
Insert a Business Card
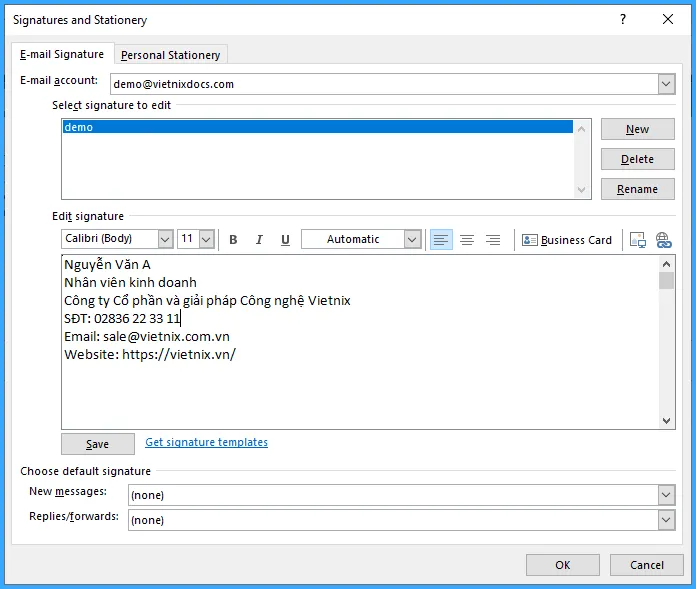567,240
